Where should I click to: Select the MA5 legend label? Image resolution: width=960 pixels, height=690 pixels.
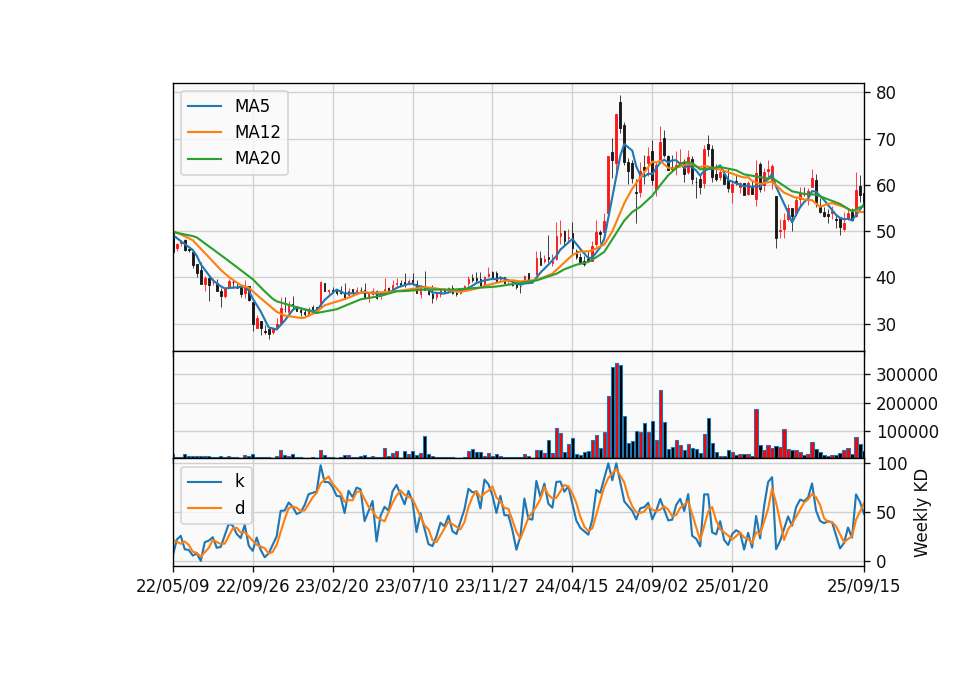tap(252, 106)
